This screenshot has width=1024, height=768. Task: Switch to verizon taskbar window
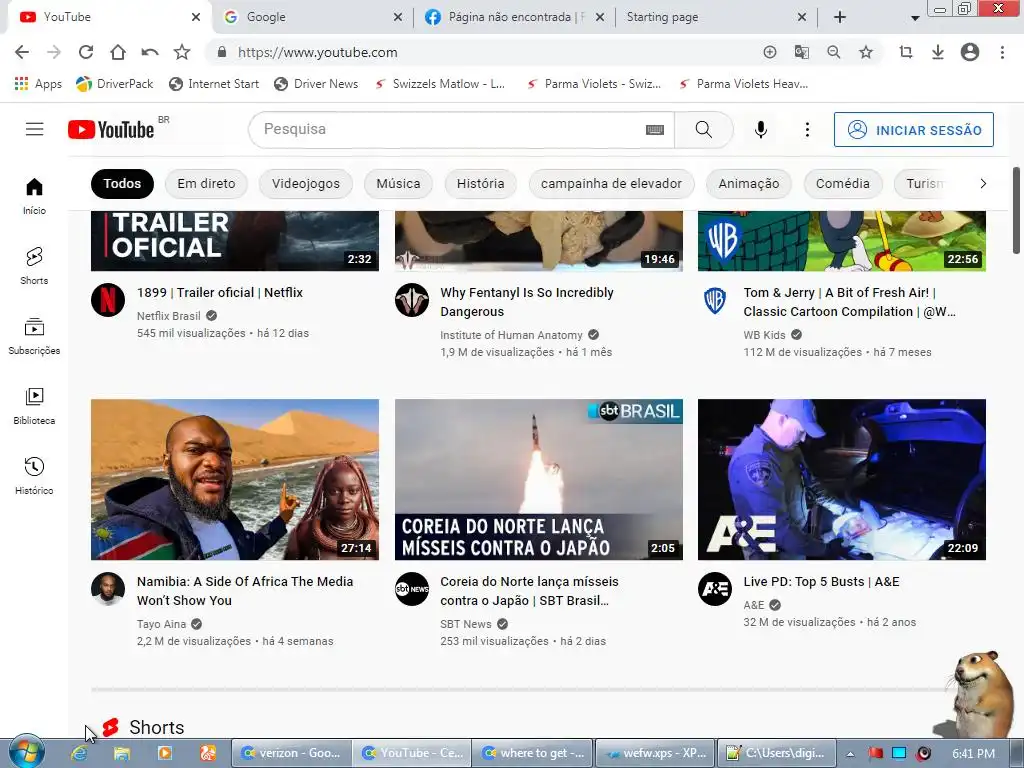point(291,753)
